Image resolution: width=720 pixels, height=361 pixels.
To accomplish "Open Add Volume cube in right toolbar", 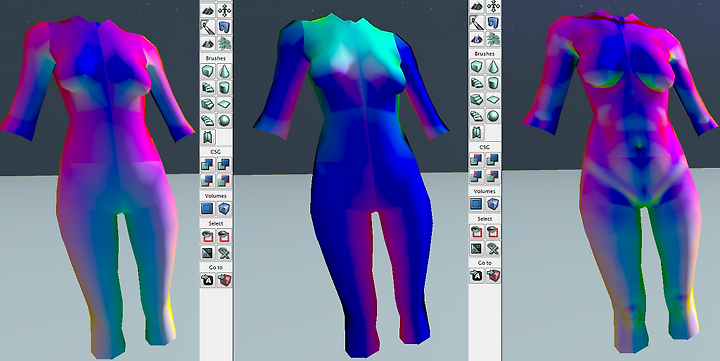I will click(493, 204).
